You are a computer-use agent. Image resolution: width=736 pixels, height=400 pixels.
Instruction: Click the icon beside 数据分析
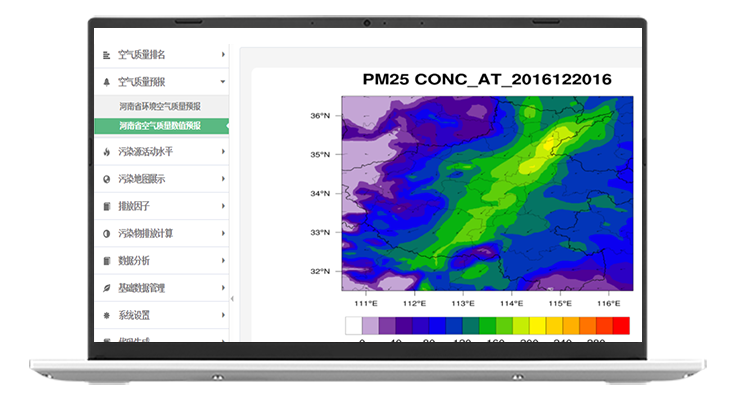107,261
